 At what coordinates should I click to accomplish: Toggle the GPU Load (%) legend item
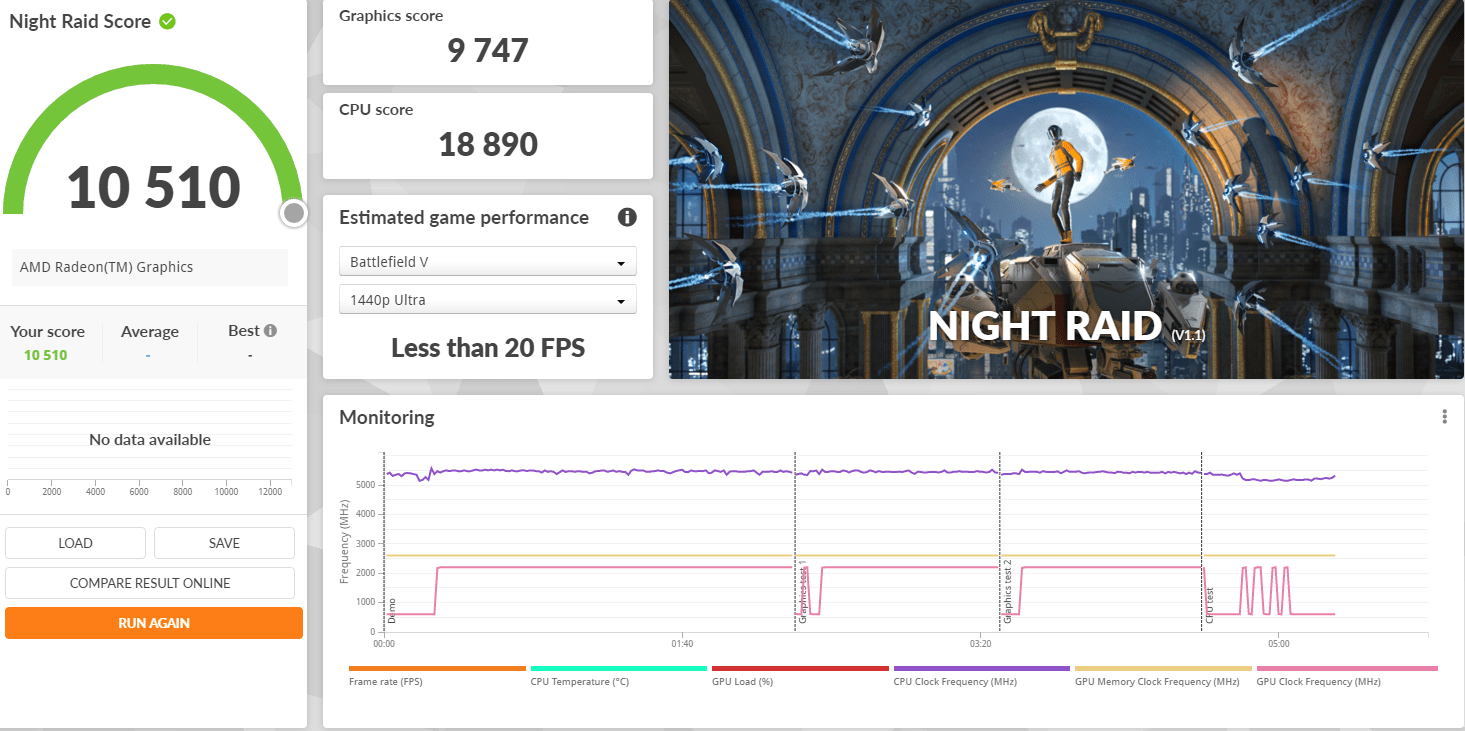800,675
